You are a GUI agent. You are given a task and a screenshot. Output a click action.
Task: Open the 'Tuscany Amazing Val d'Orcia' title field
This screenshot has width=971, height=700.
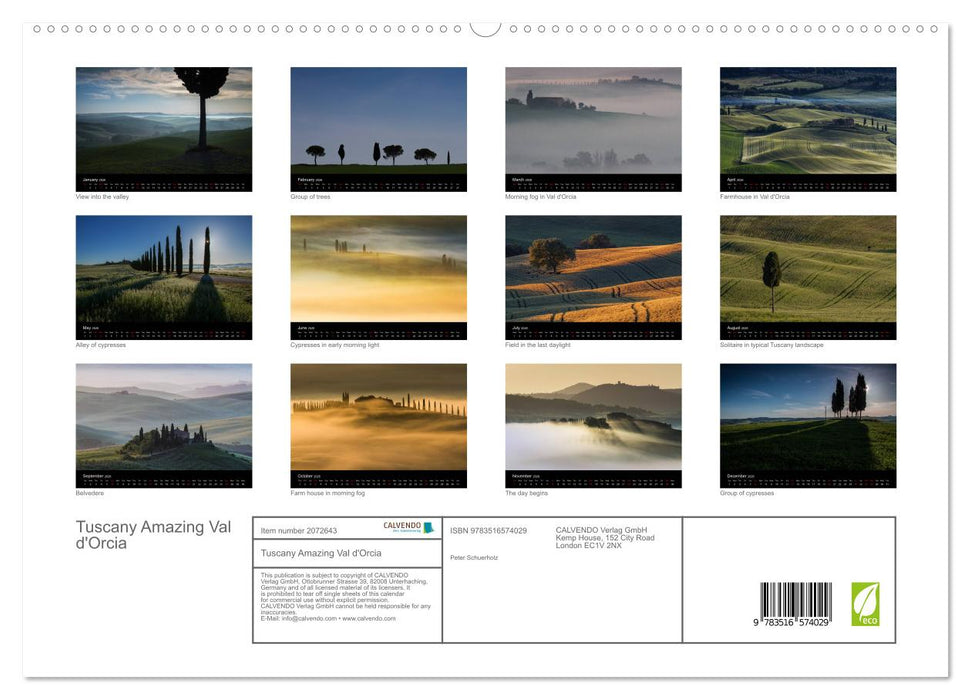(x=323, y=553)
